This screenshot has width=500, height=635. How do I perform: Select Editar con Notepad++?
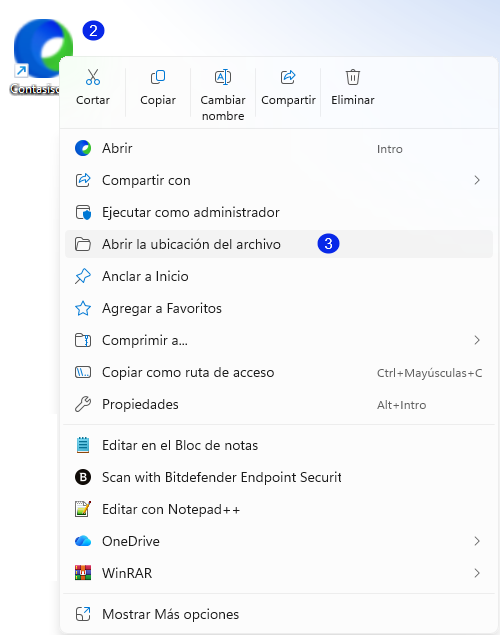279,509
